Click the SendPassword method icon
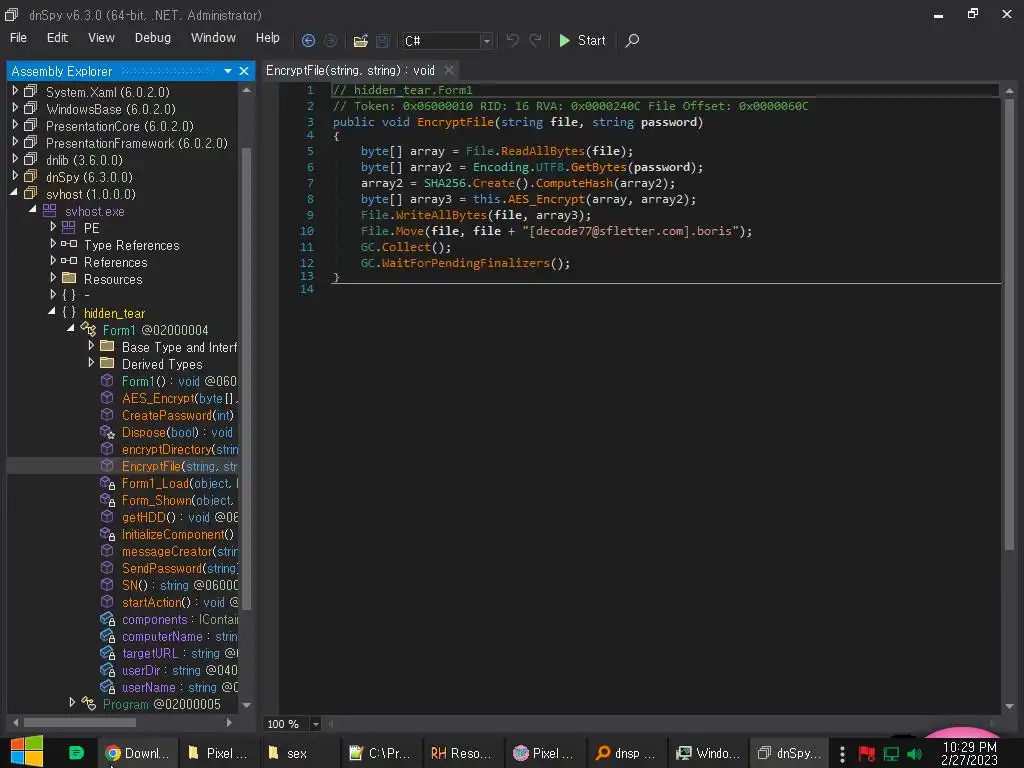The width and height of the screenshot is (1024, 768). pyautogui.click(x=107, y=568)
